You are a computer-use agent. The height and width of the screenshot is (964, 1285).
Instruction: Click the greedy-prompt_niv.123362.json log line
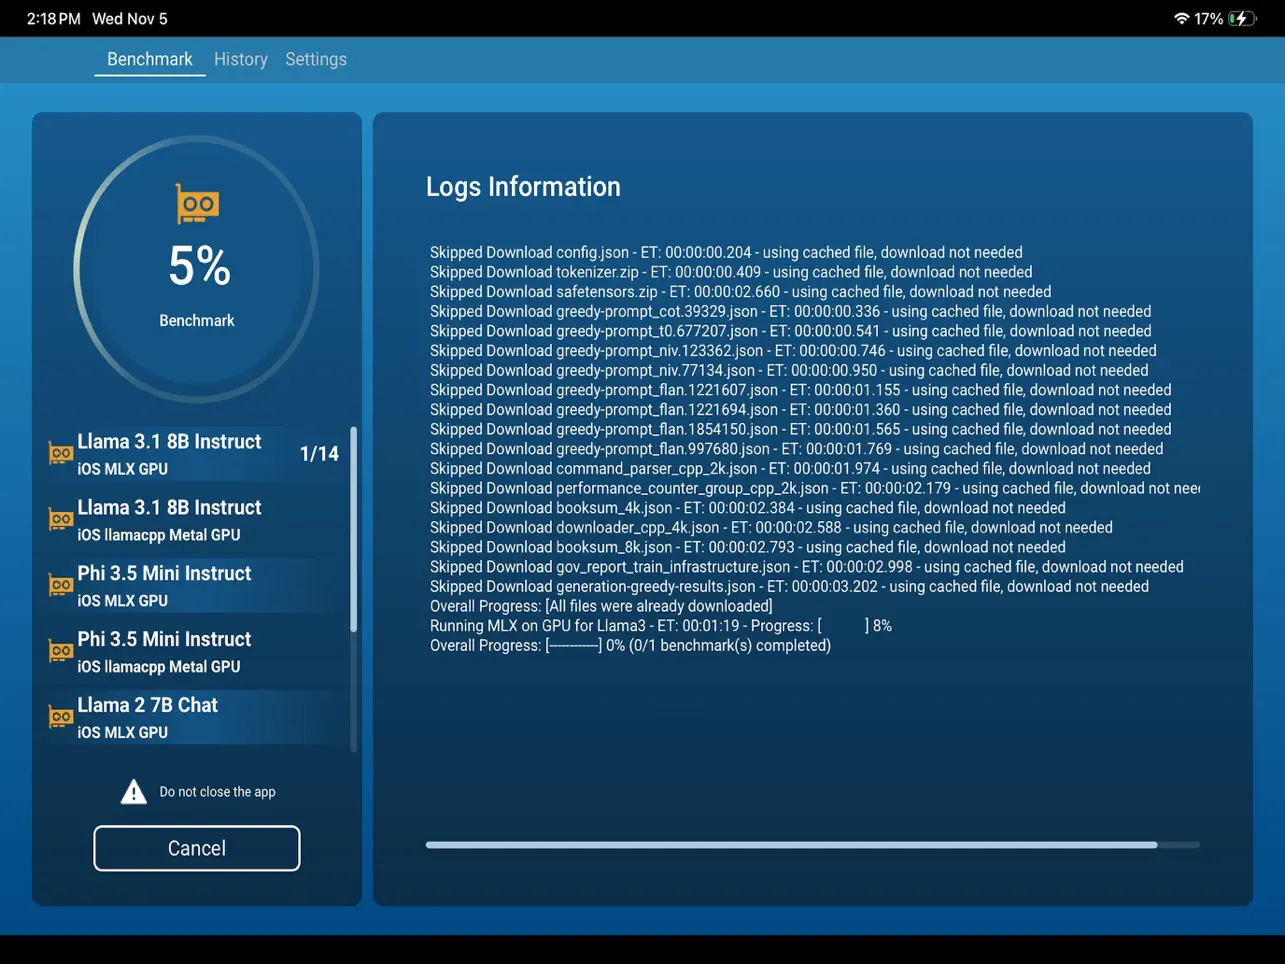pos(793,351)
